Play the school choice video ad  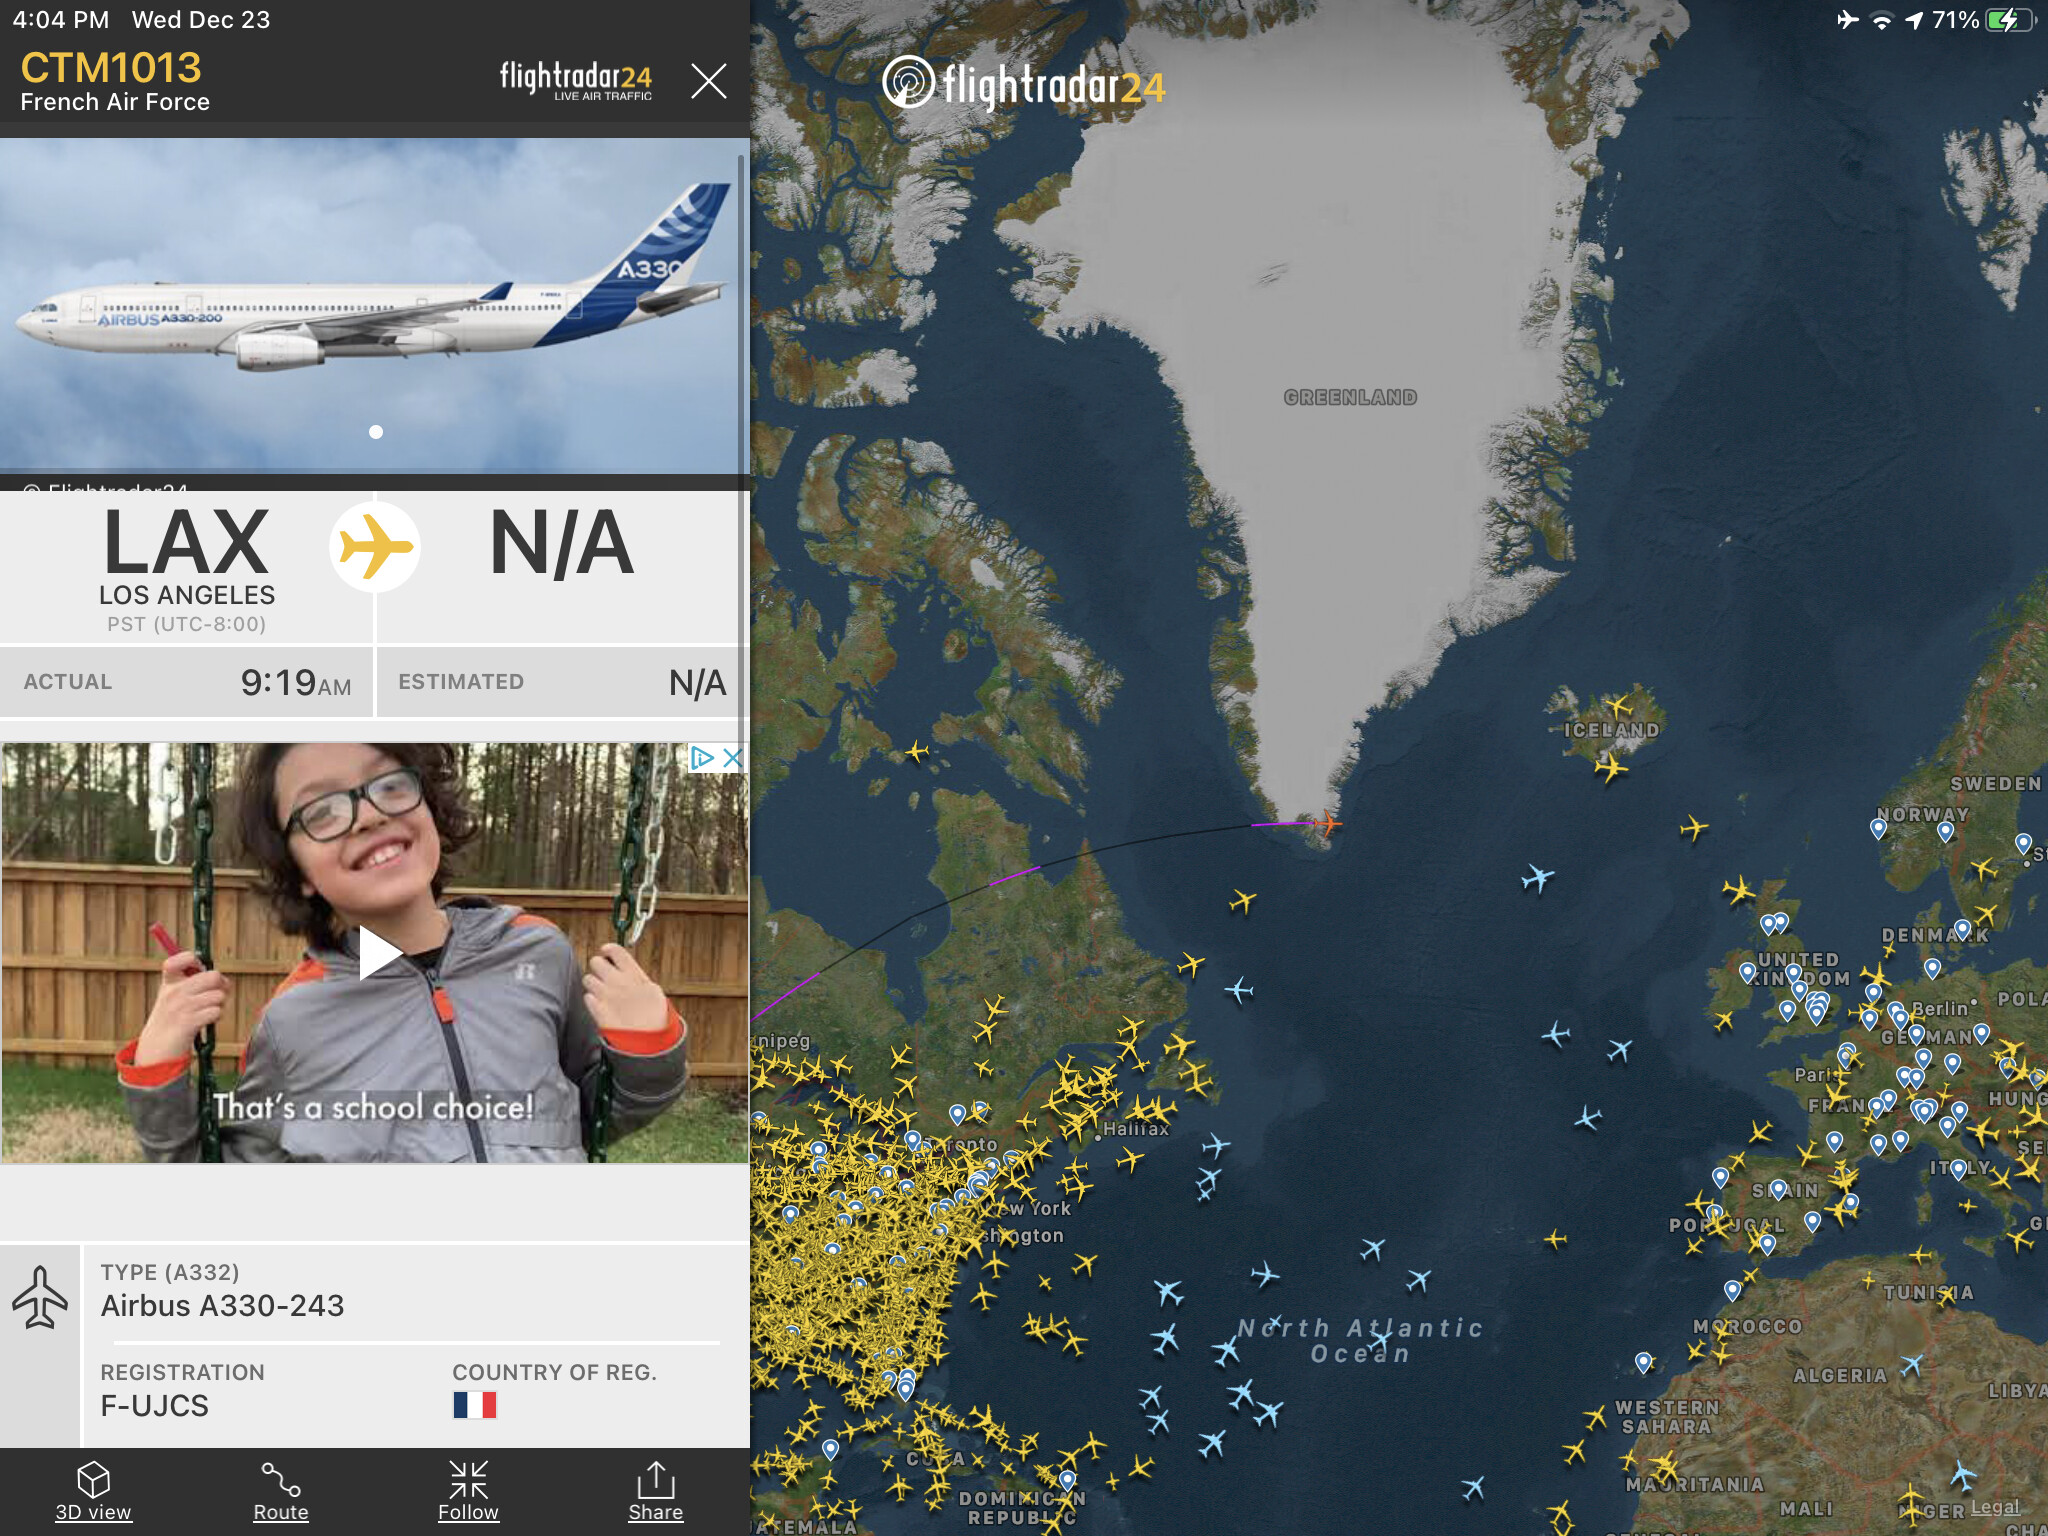point(379,952)
